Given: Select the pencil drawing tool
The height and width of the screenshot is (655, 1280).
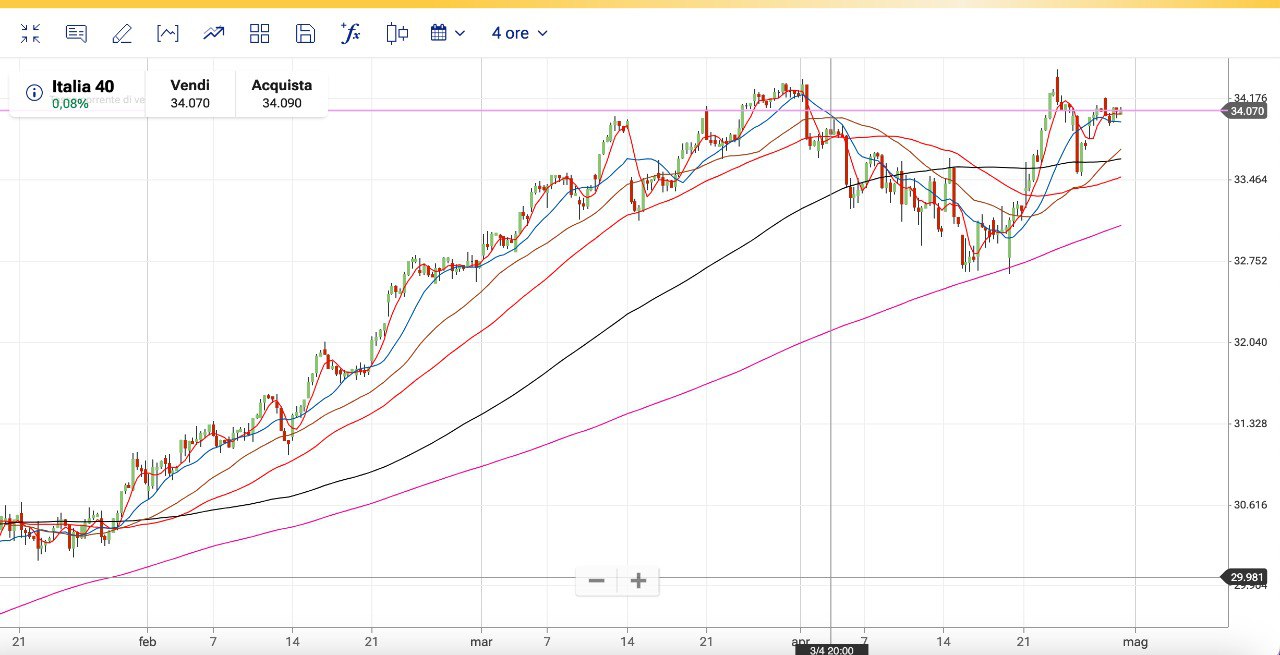Looking at the screenshot, I should pyautogui.click(x=122, y=33).
